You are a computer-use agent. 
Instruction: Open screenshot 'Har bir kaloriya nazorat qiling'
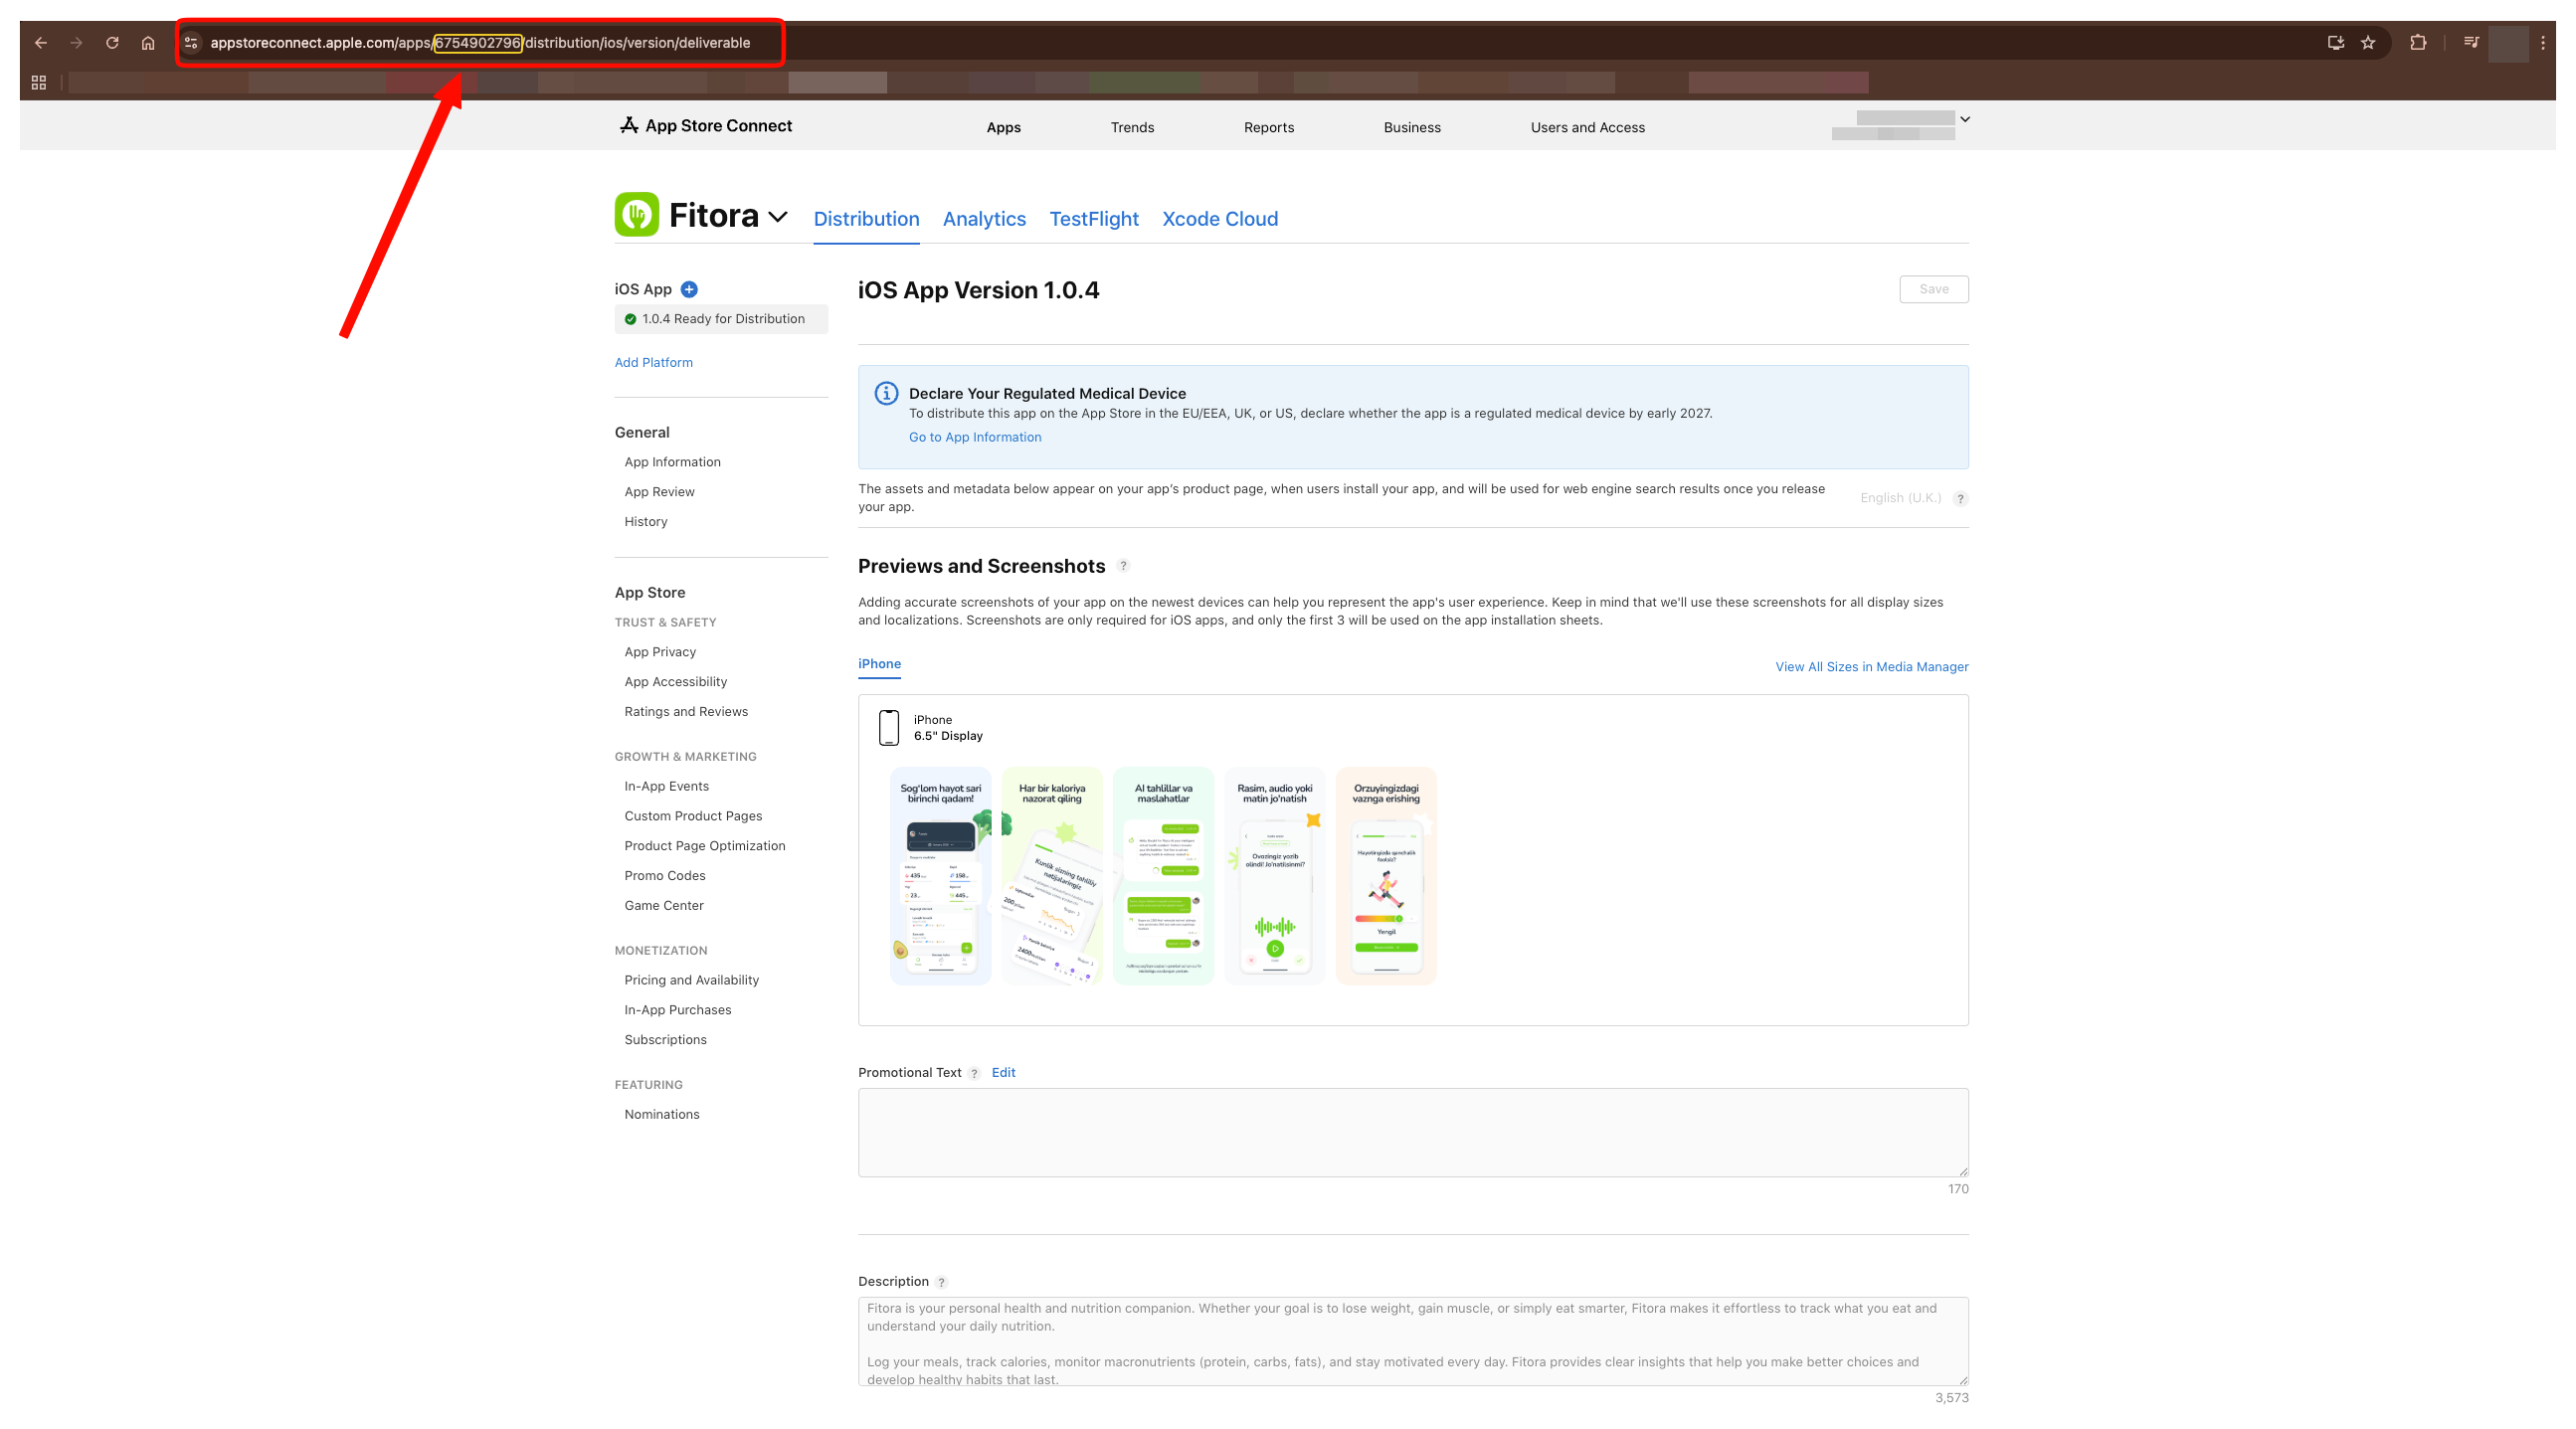1051,877
